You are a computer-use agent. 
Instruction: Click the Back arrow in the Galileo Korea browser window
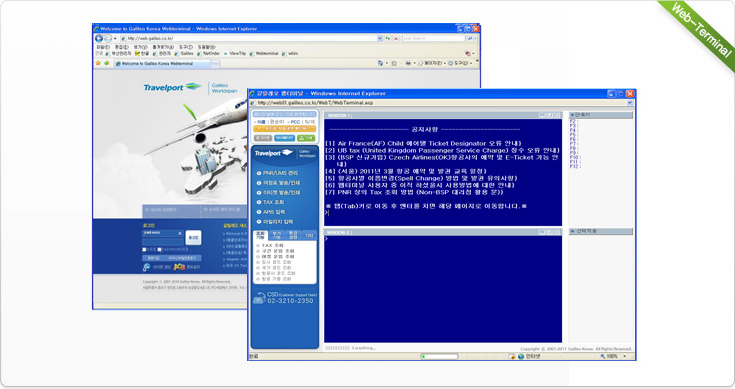coord(99,38)
